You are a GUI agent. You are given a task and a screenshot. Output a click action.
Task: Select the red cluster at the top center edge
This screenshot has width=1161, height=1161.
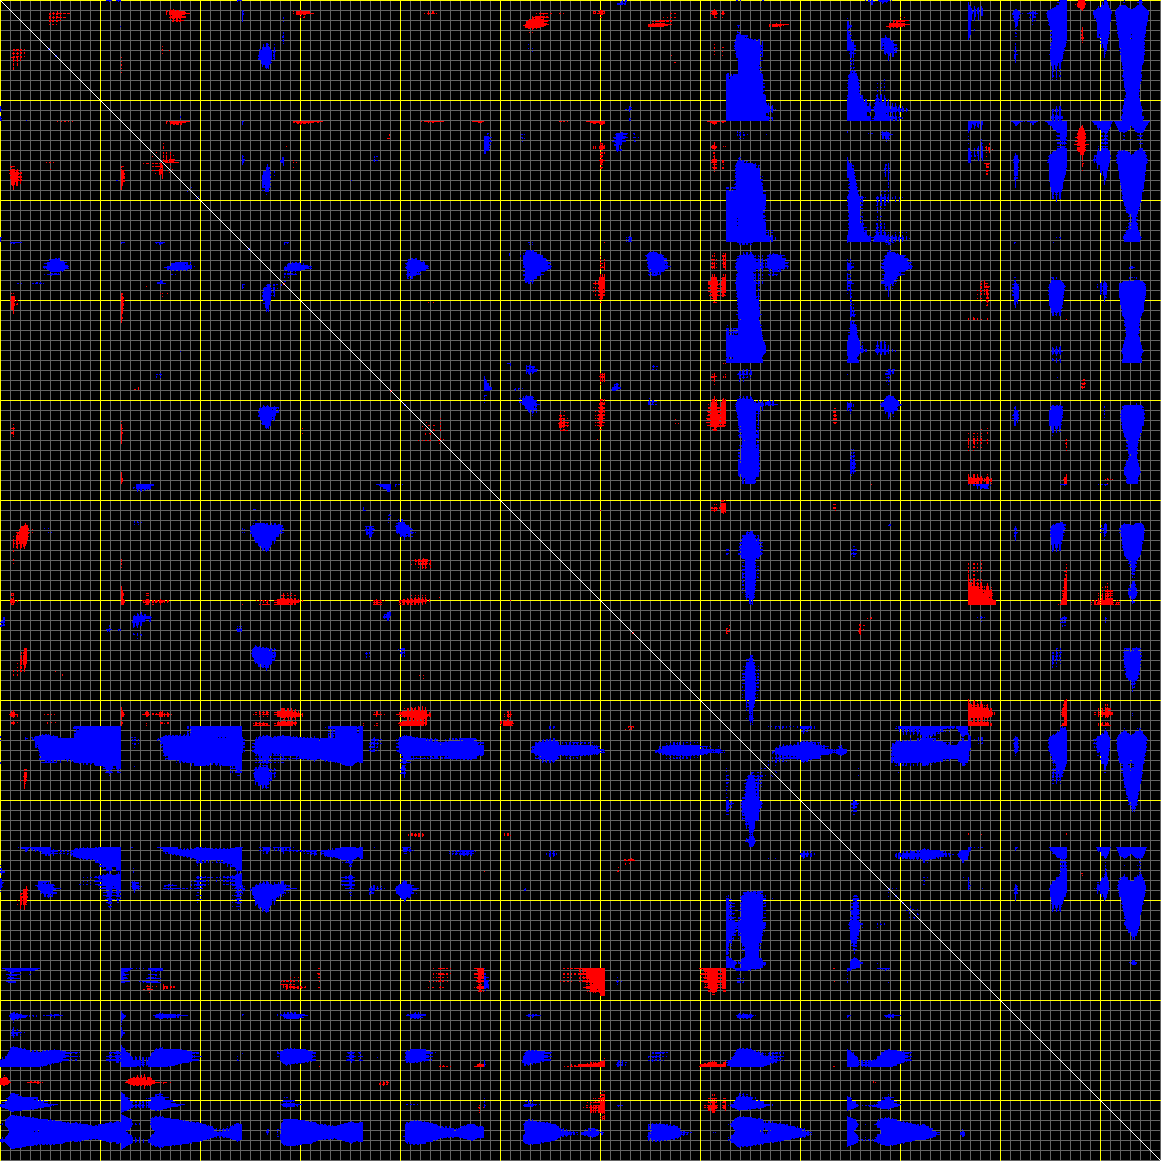tap(537, 21)
